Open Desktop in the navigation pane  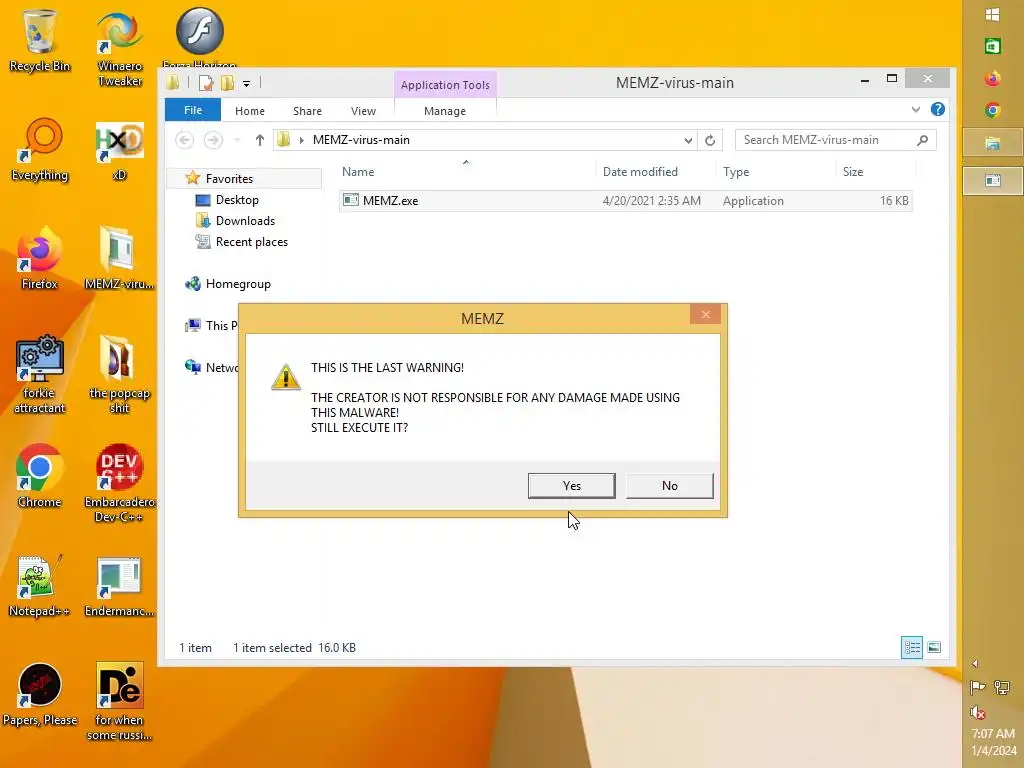(x=237, y=200)
